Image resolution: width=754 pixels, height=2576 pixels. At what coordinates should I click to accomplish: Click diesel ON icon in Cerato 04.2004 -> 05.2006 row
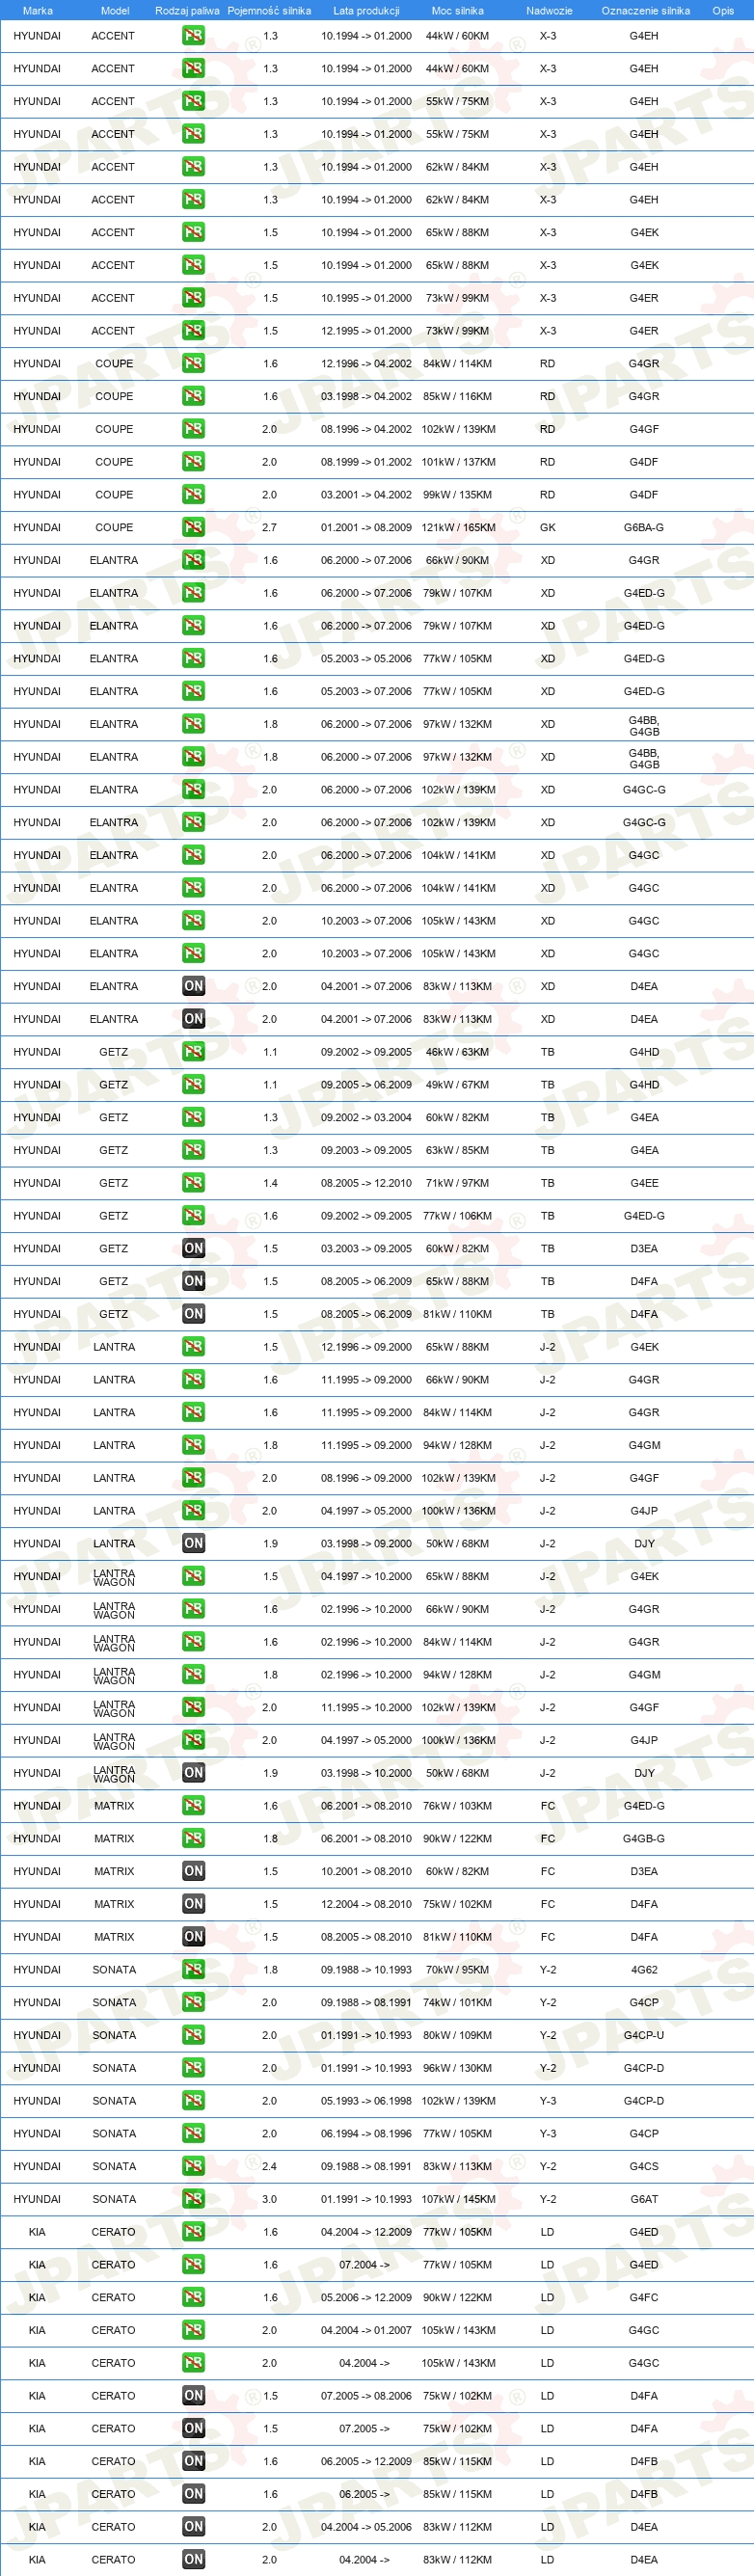193,2527
